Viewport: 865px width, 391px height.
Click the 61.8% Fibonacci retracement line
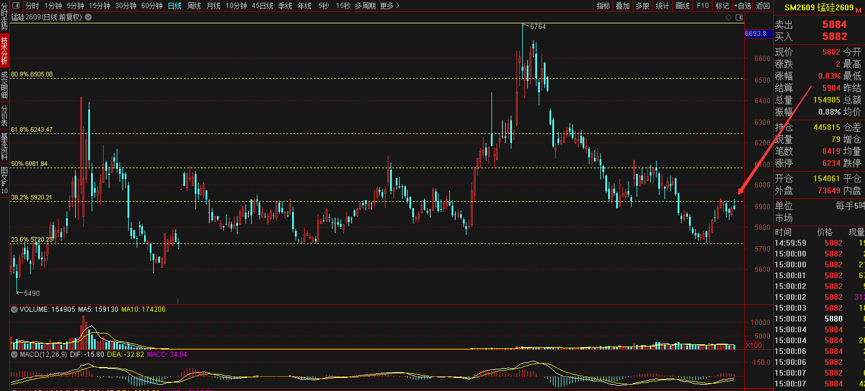click(376, 133)
